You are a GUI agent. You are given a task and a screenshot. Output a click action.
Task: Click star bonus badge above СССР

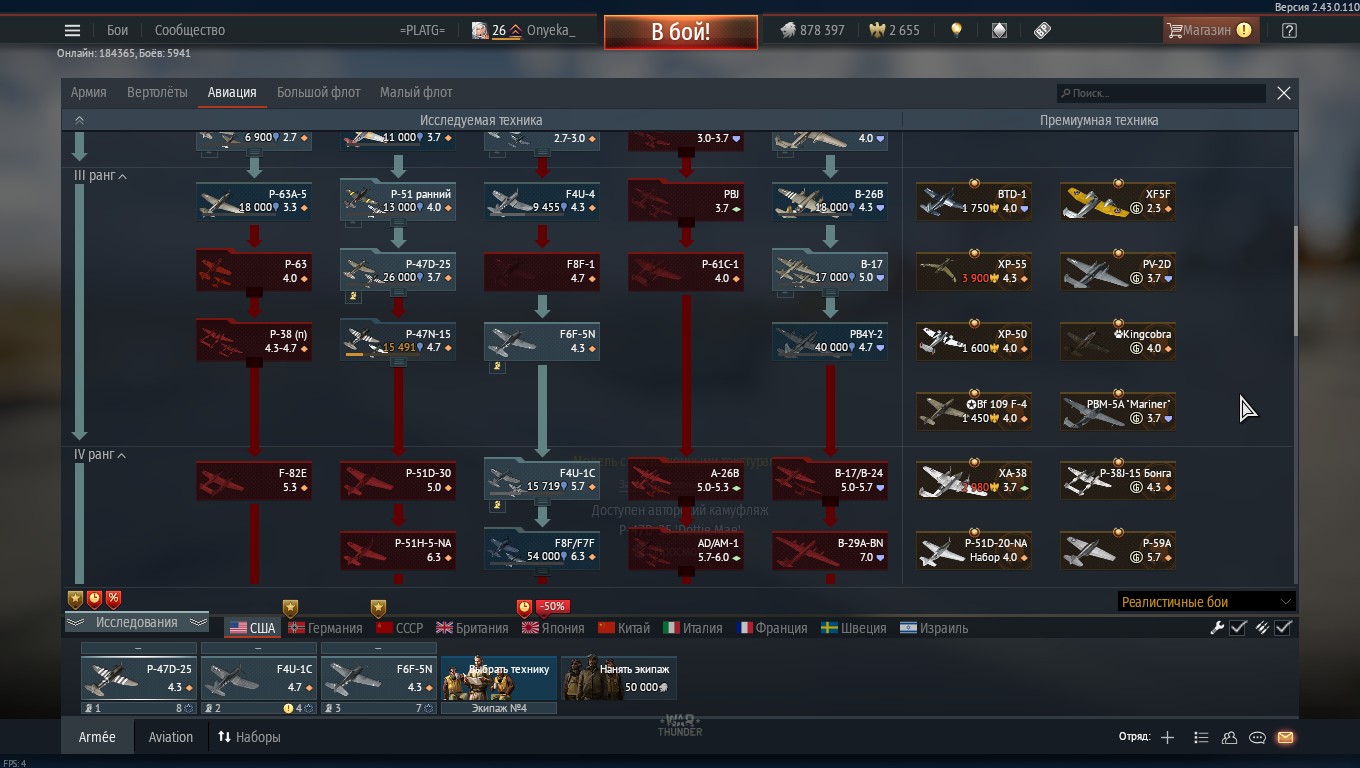point(378,607)
